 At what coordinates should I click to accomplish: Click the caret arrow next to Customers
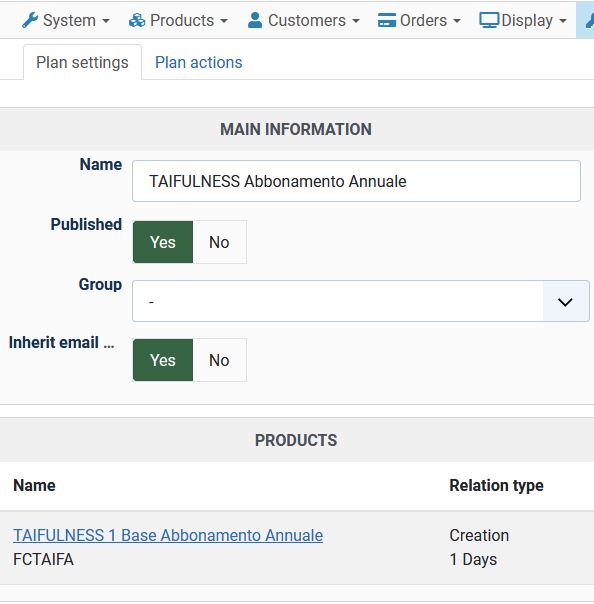[356, 21]
